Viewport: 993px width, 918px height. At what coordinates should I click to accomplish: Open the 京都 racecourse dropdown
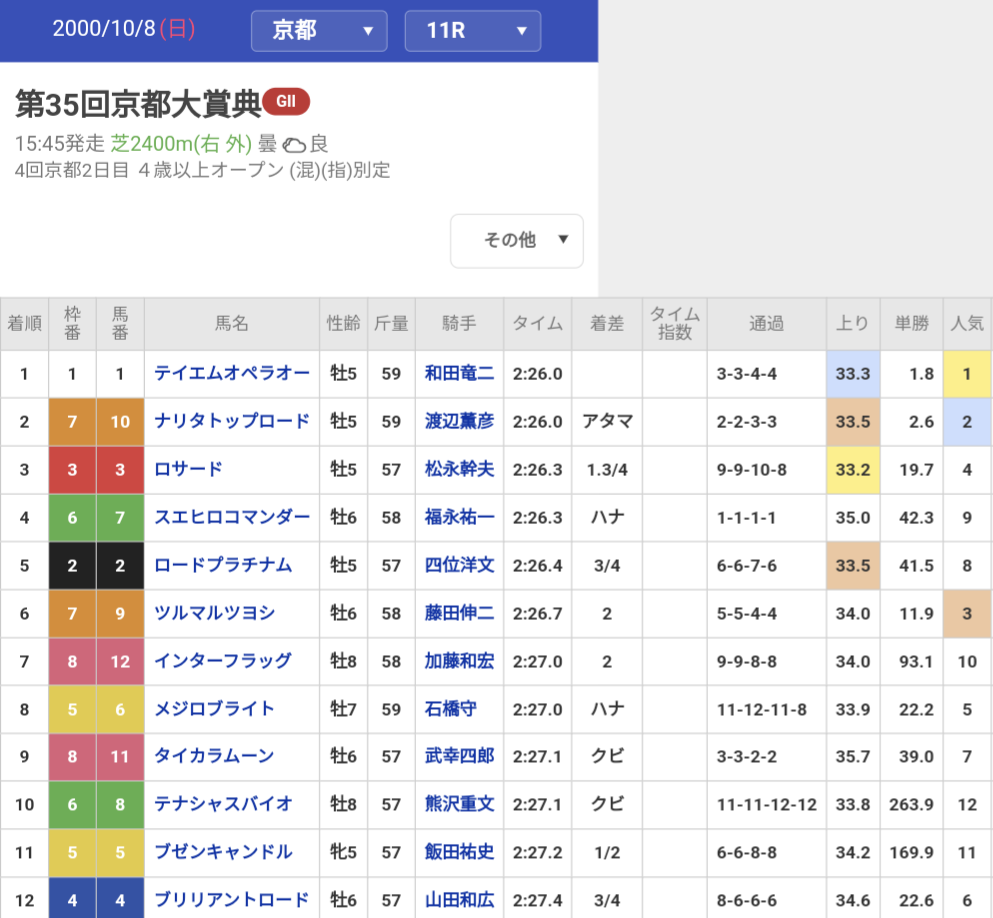click(x=319, y=30)
